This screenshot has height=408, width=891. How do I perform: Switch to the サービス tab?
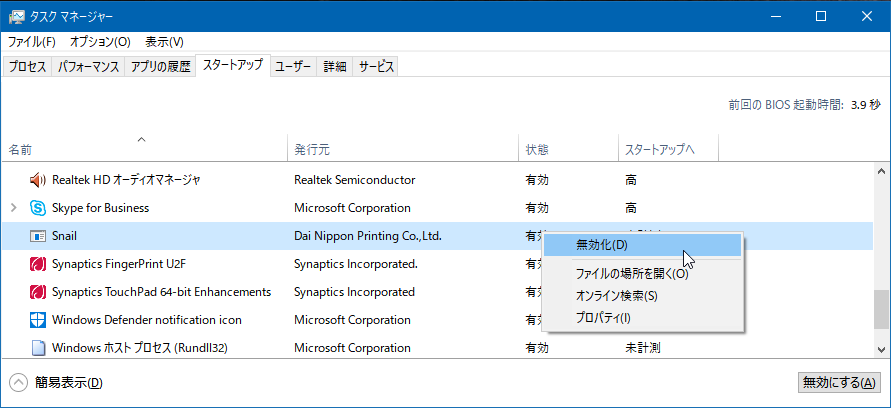tap(376, 66)
